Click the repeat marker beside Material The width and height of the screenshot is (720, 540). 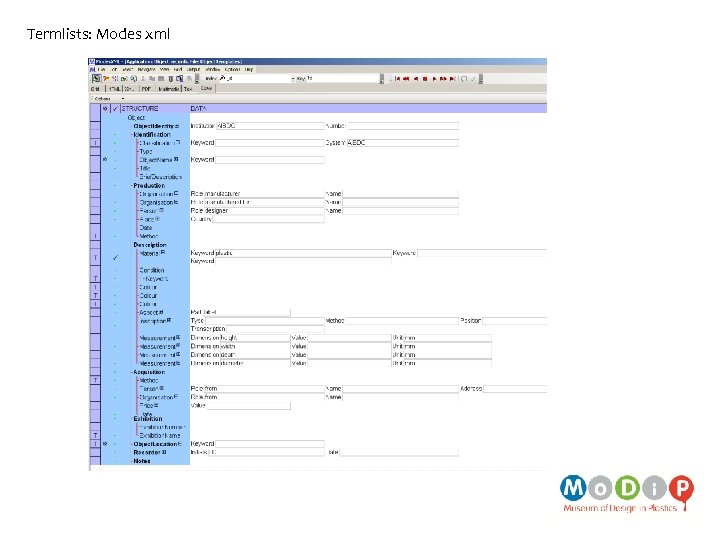163,253
